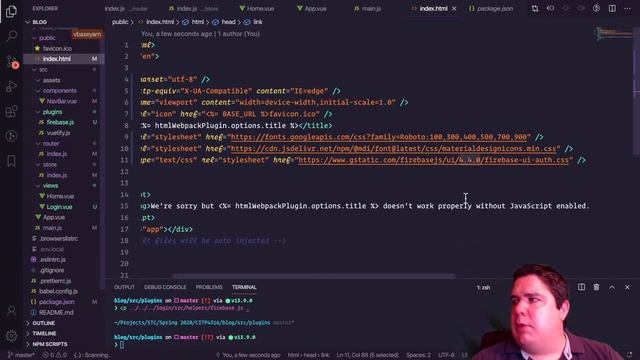
Task: Kill the terminal with trash icon
Action: (x=596, y=287)
